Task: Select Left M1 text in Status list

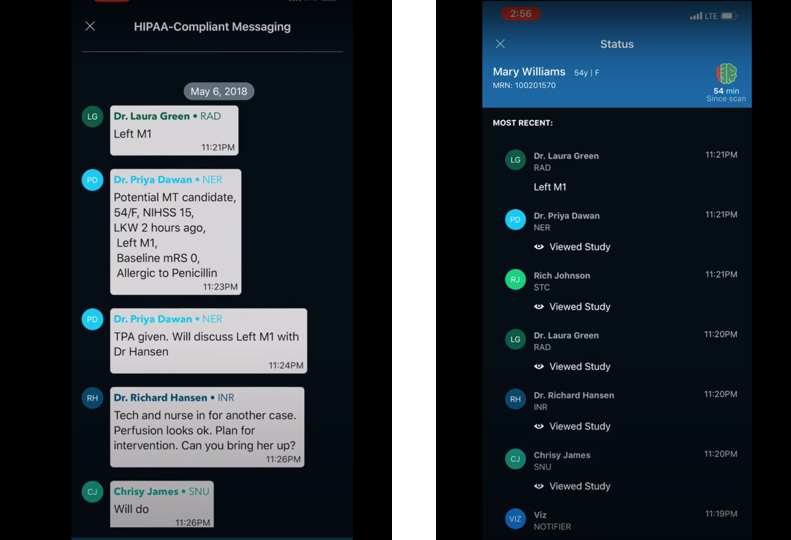Action: pos(550,187)
